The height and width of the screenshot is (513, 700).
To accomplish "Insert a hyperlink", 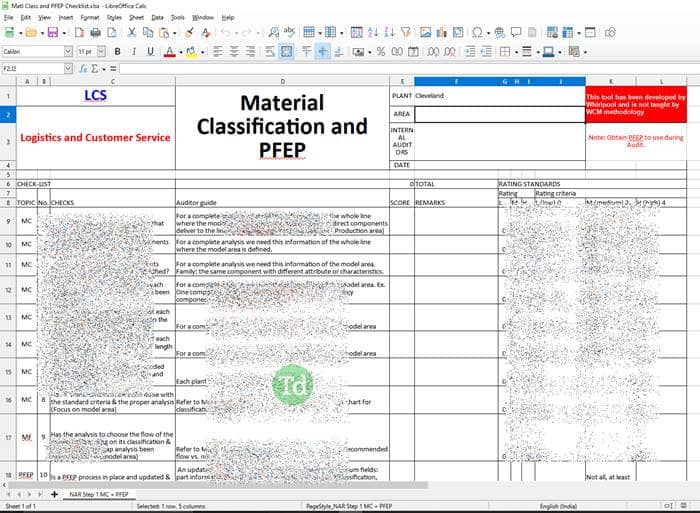I will [500, 32].
